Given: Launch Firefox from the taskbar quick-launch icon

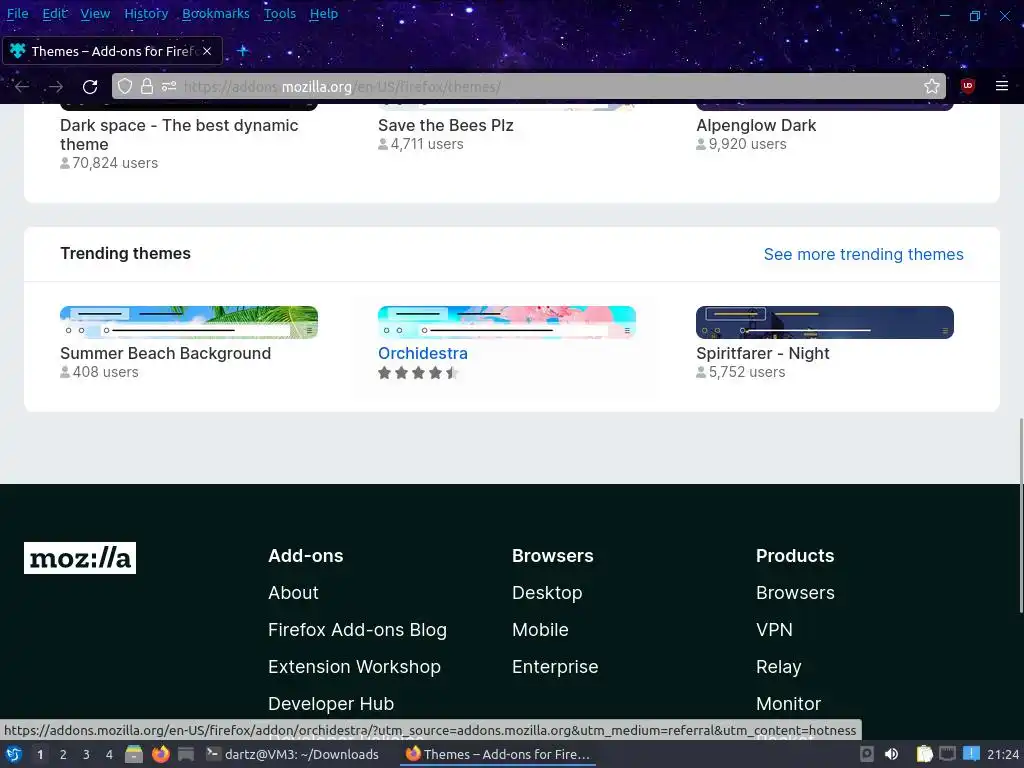Looking at the screenshot, I should [x=160, y=754].
